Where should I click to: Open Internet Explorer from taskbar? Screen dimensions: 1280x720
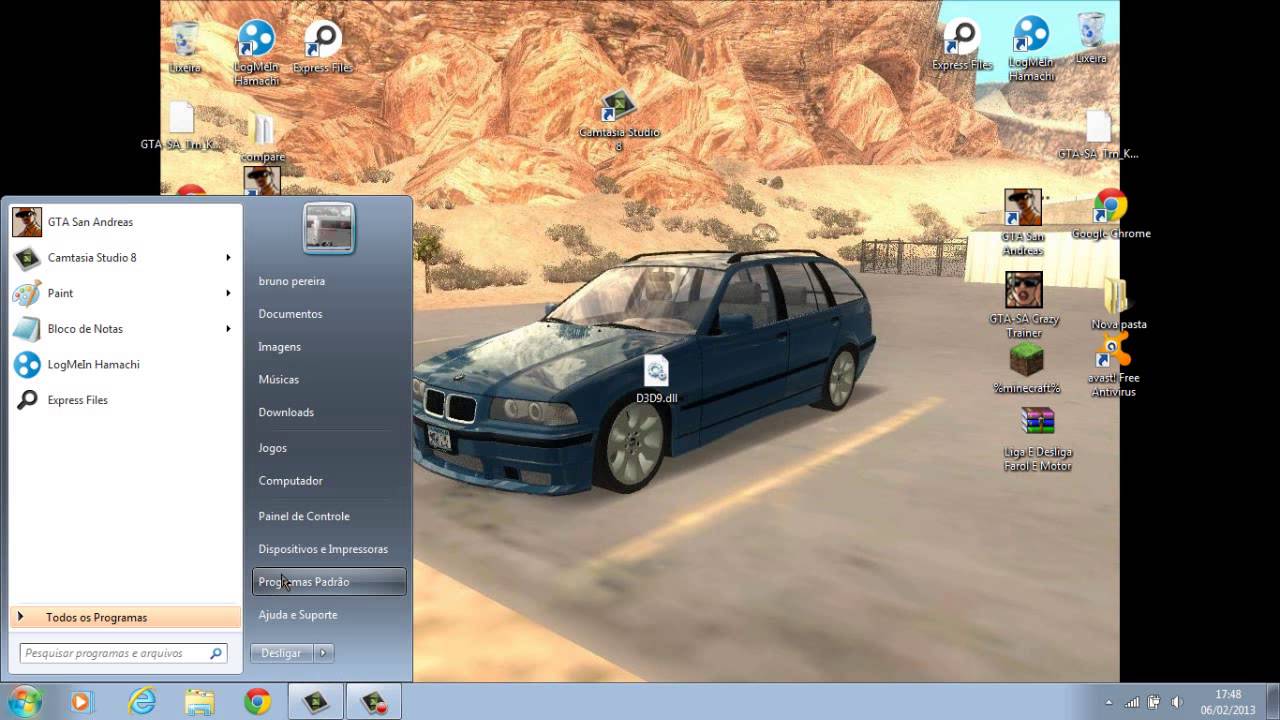(142, 702)
